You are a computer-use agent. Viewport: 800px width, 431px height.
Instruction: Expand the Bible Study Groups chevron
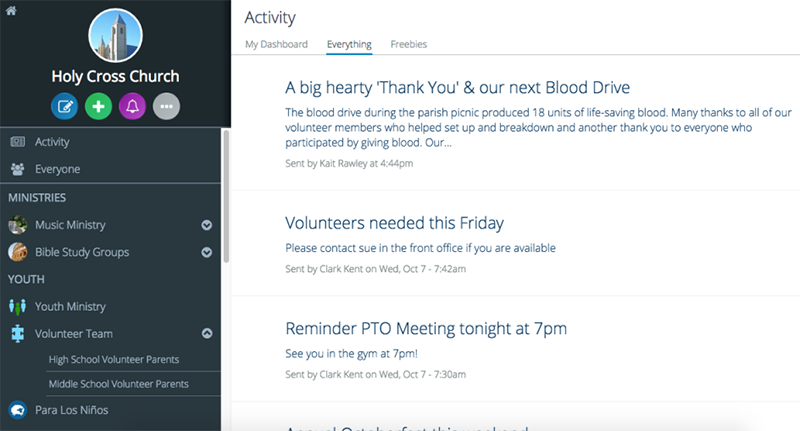pyautogui.click(x=206, y=252)
